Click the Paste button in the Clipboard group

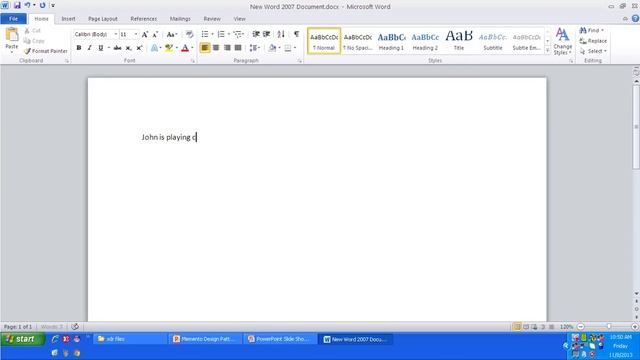[12, 40]
